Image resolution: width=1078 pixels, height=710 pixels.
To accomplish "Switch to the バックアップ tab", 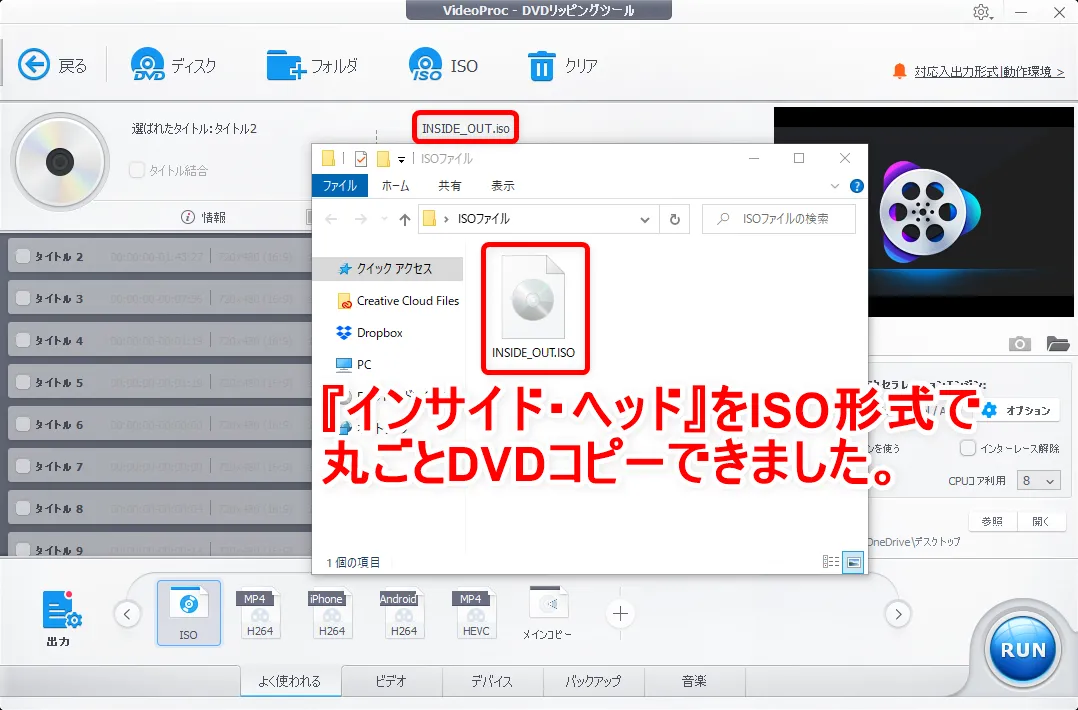I will 593,680.
